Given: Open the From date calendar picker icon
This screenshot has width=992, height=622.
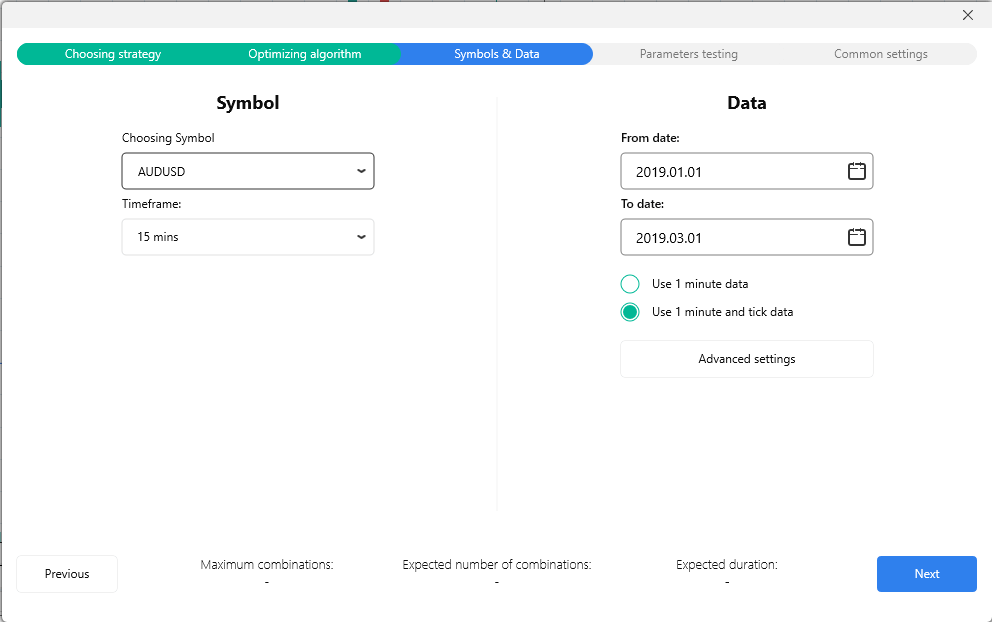Looking at the screenshot, I should pyautogui.click(x=856, y=171).
